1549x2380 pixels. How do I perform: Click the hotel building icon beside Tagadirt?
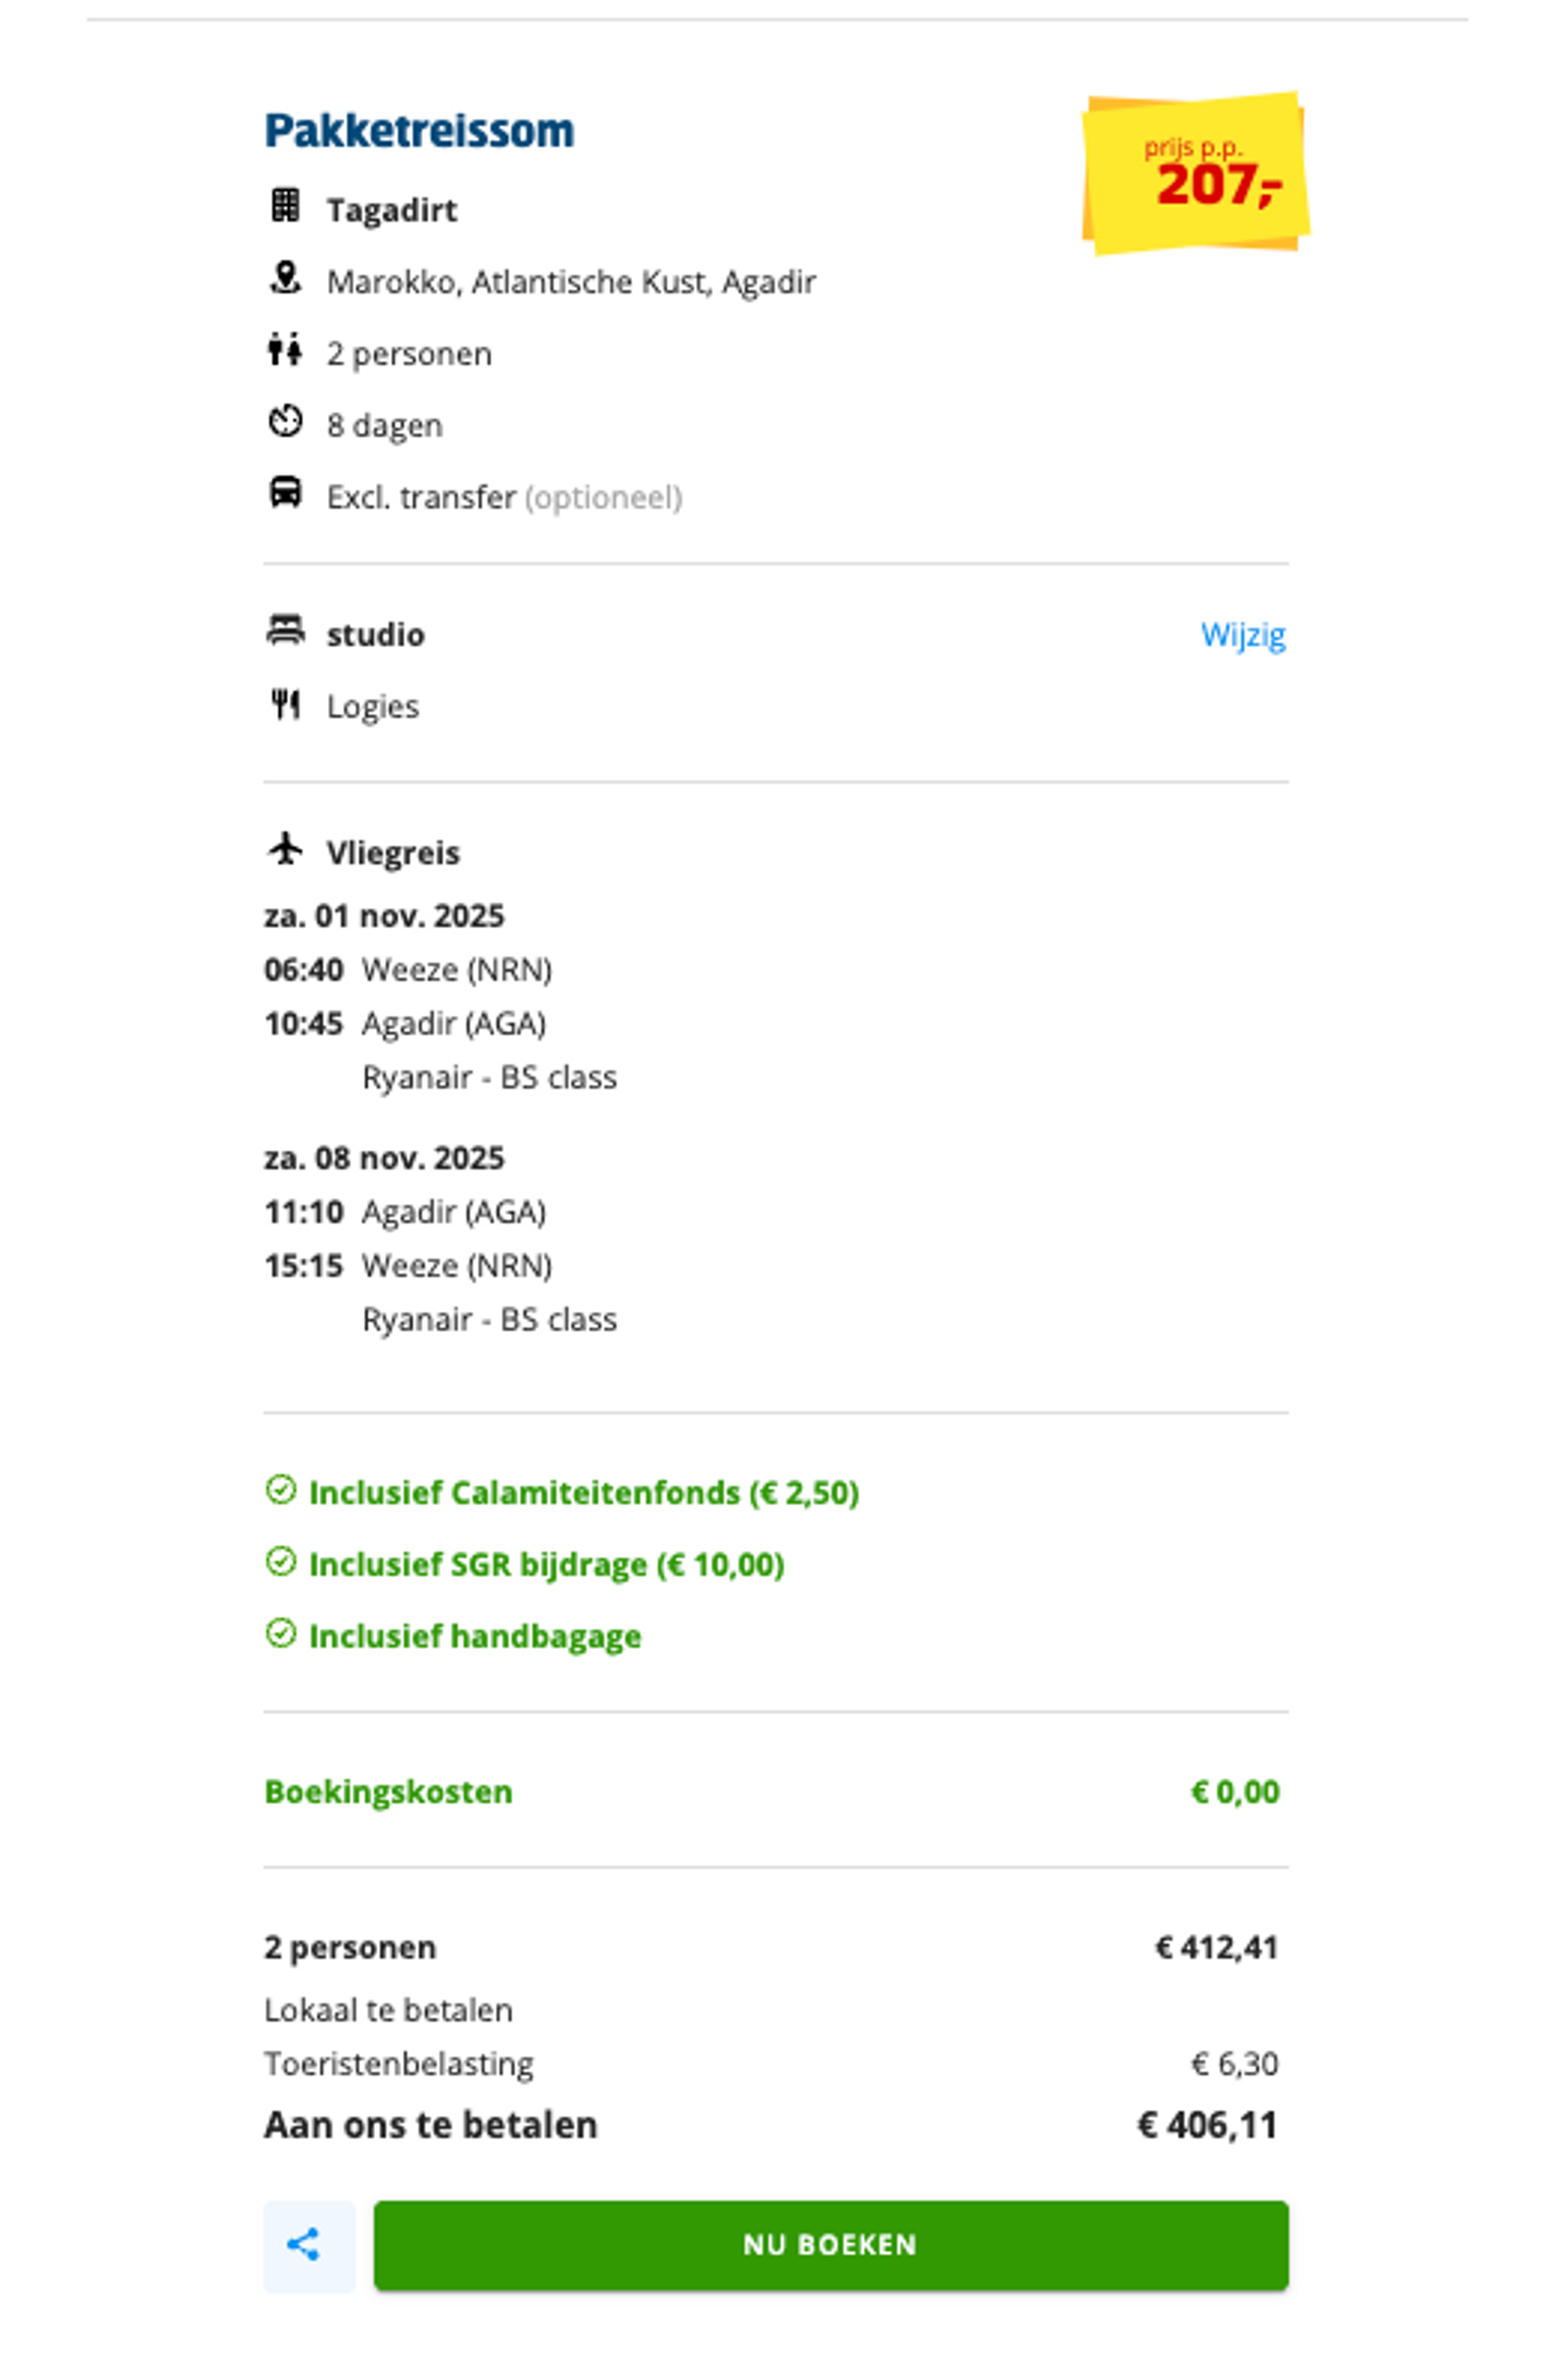pyautogui.click(x=285, y=206)
